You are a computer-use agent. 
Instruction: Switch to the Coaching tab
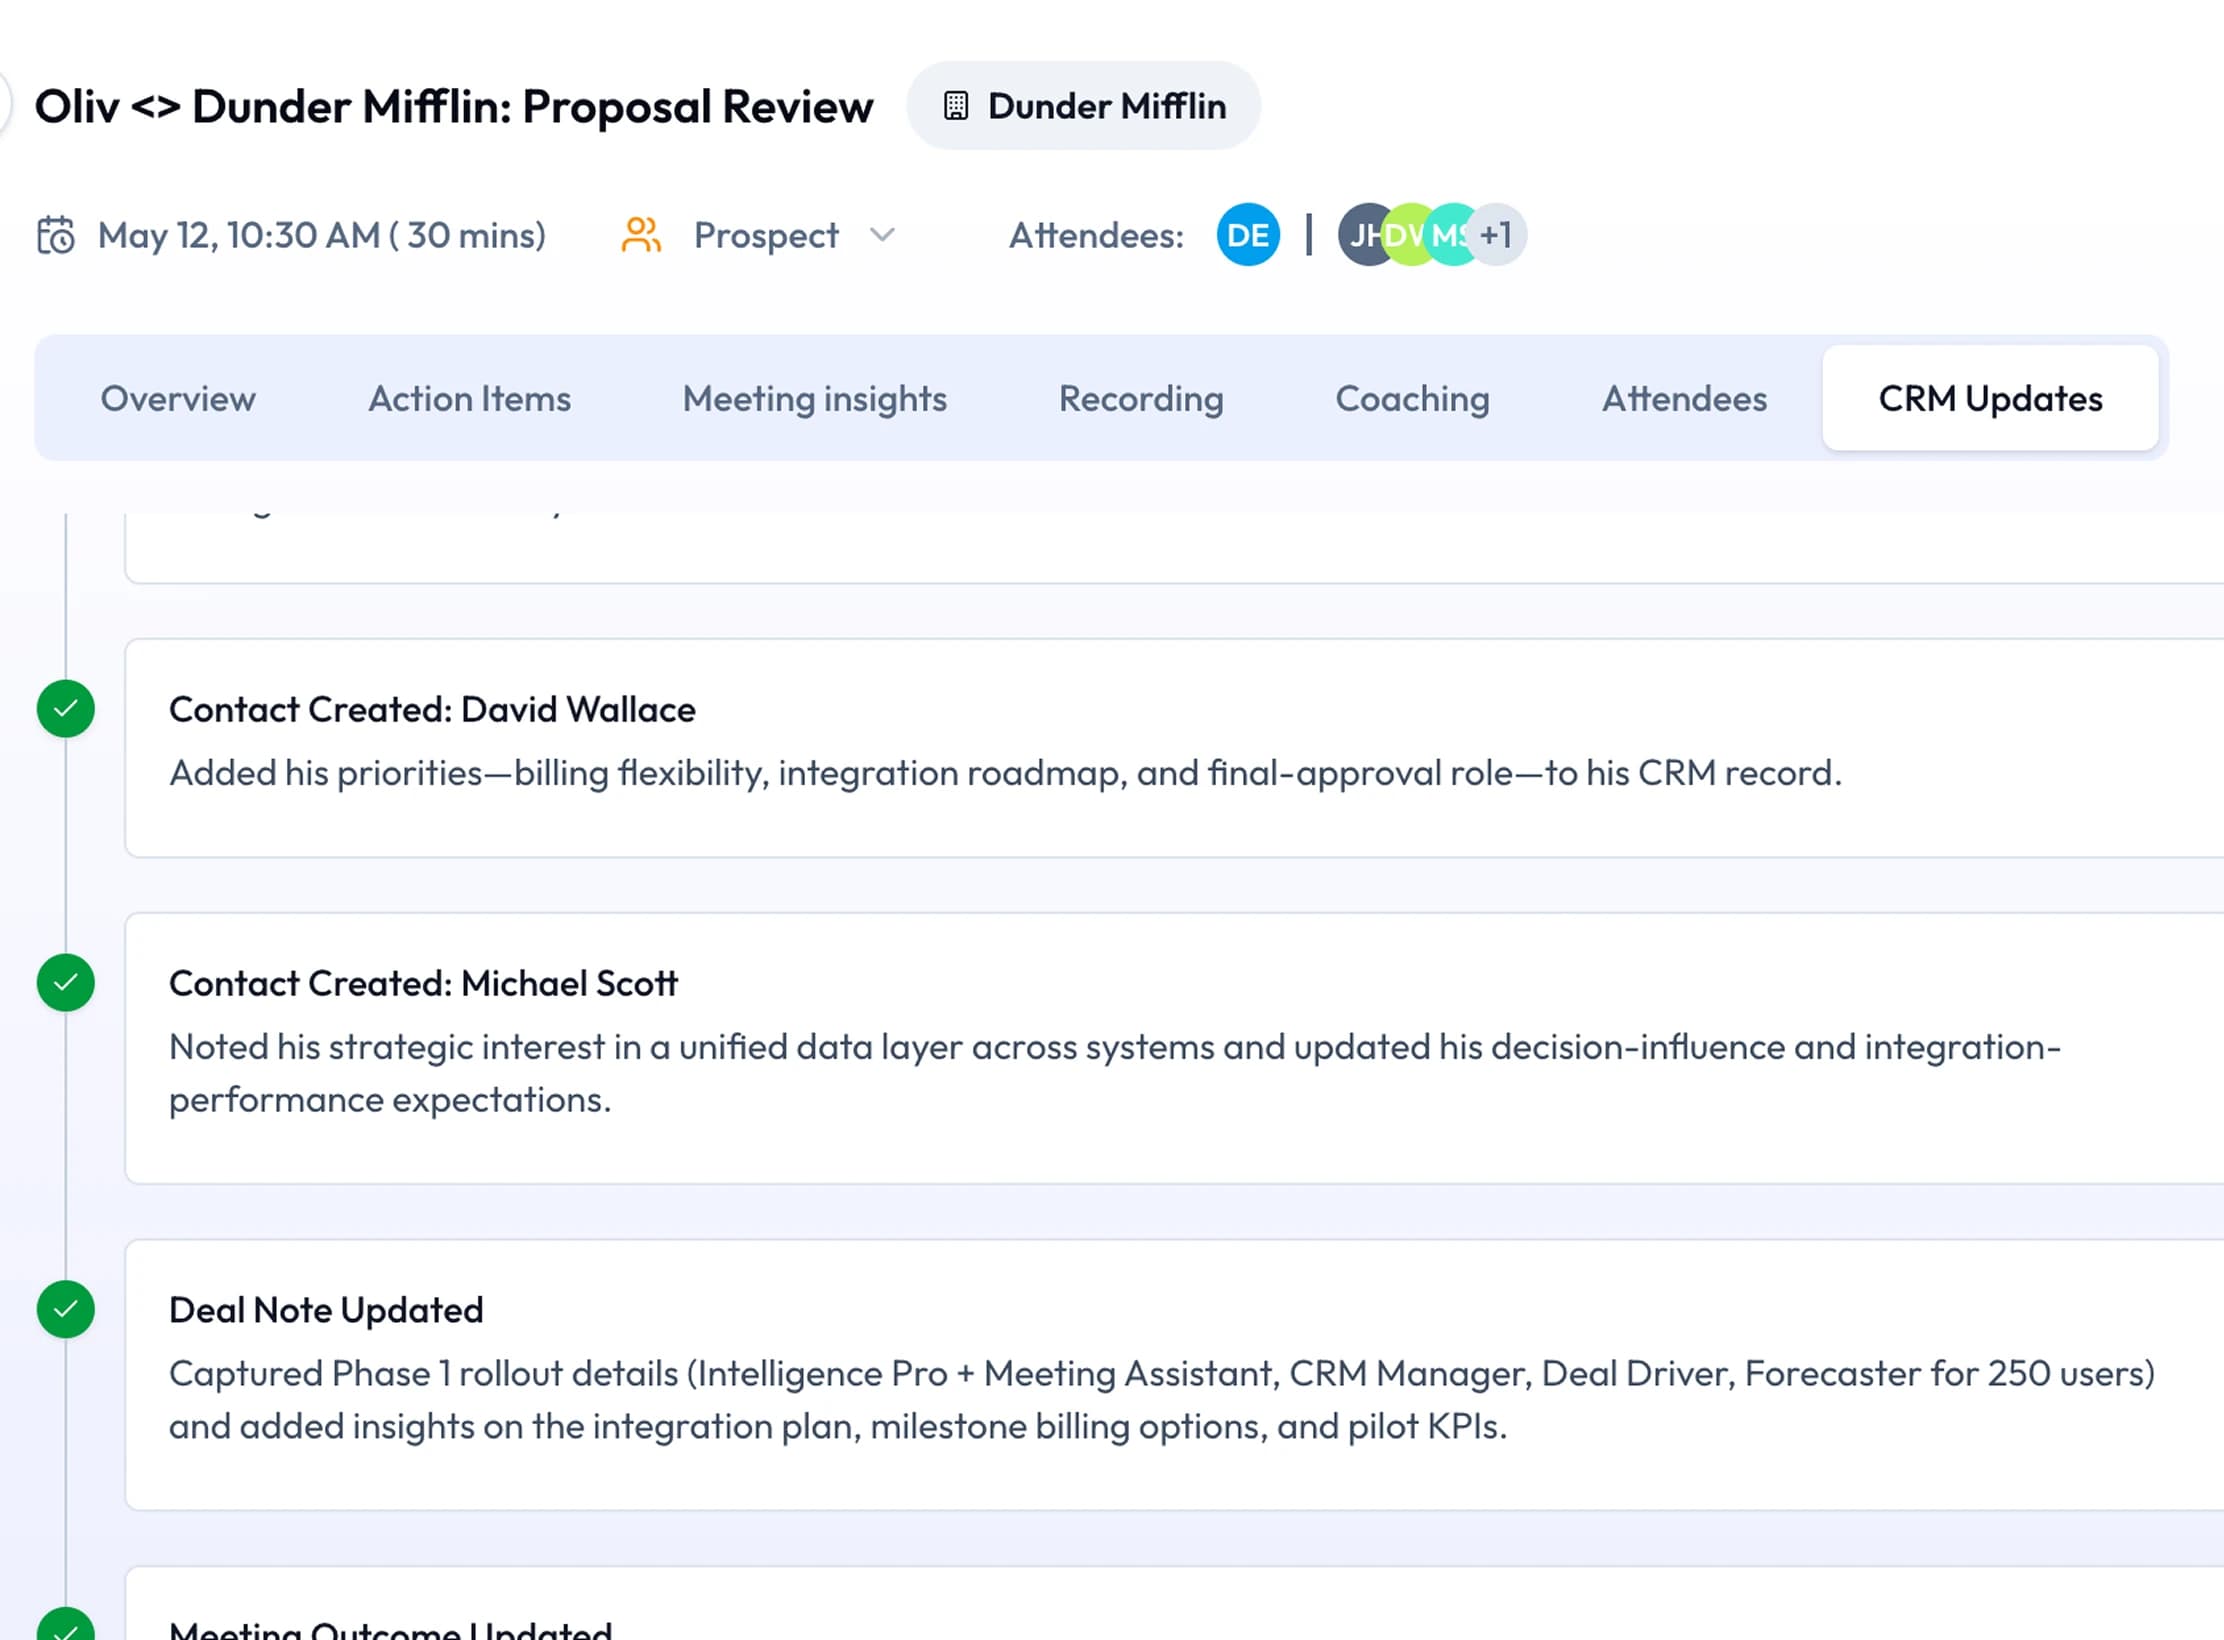[1413, 398]
